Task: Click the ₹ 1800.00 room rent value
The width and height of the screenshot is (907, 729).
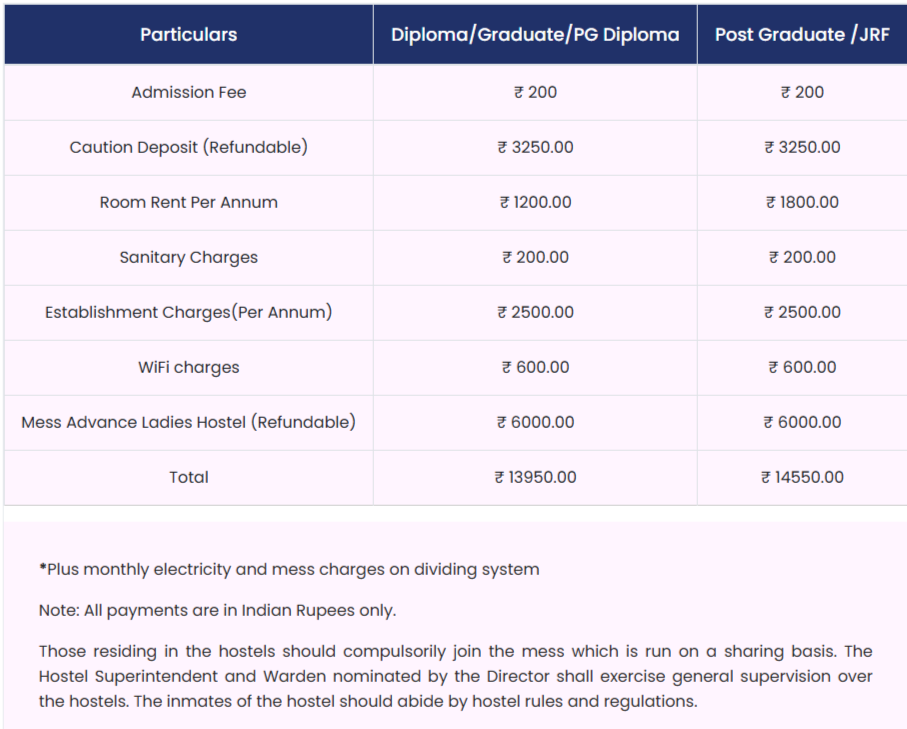Action: (802, 202)
